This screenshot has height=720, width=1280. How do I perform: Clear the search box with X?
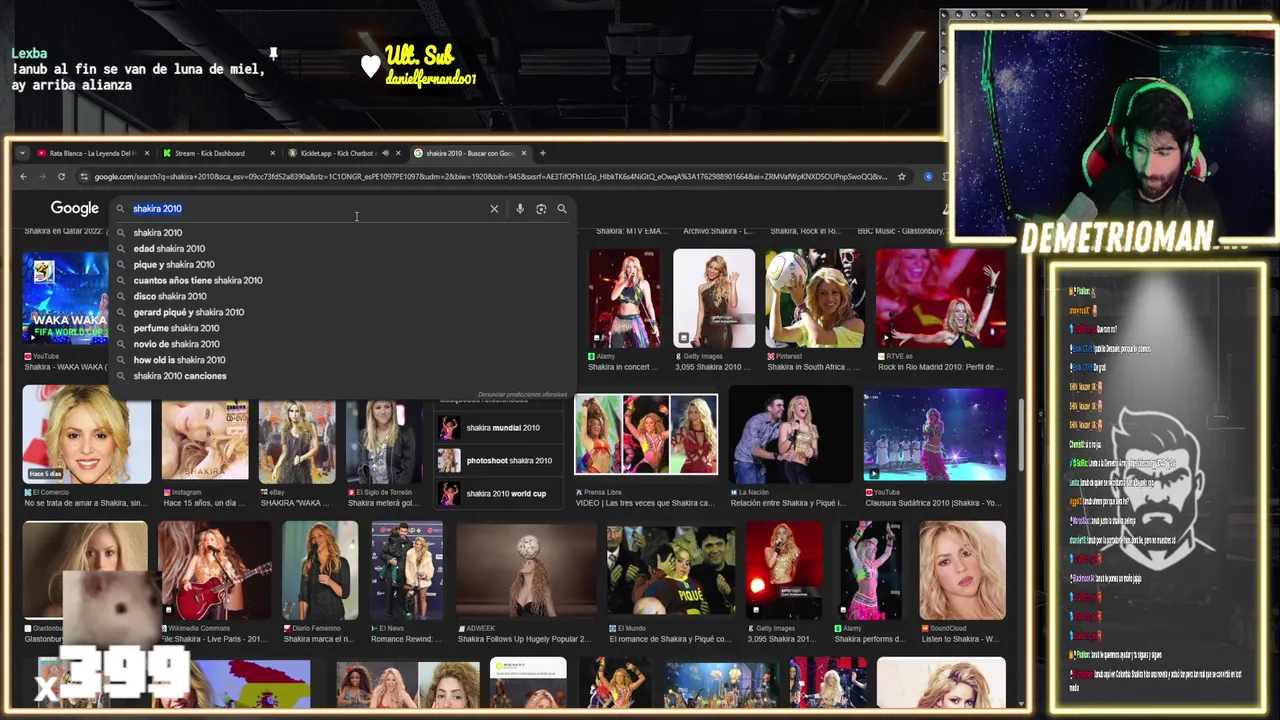point(494,209)
